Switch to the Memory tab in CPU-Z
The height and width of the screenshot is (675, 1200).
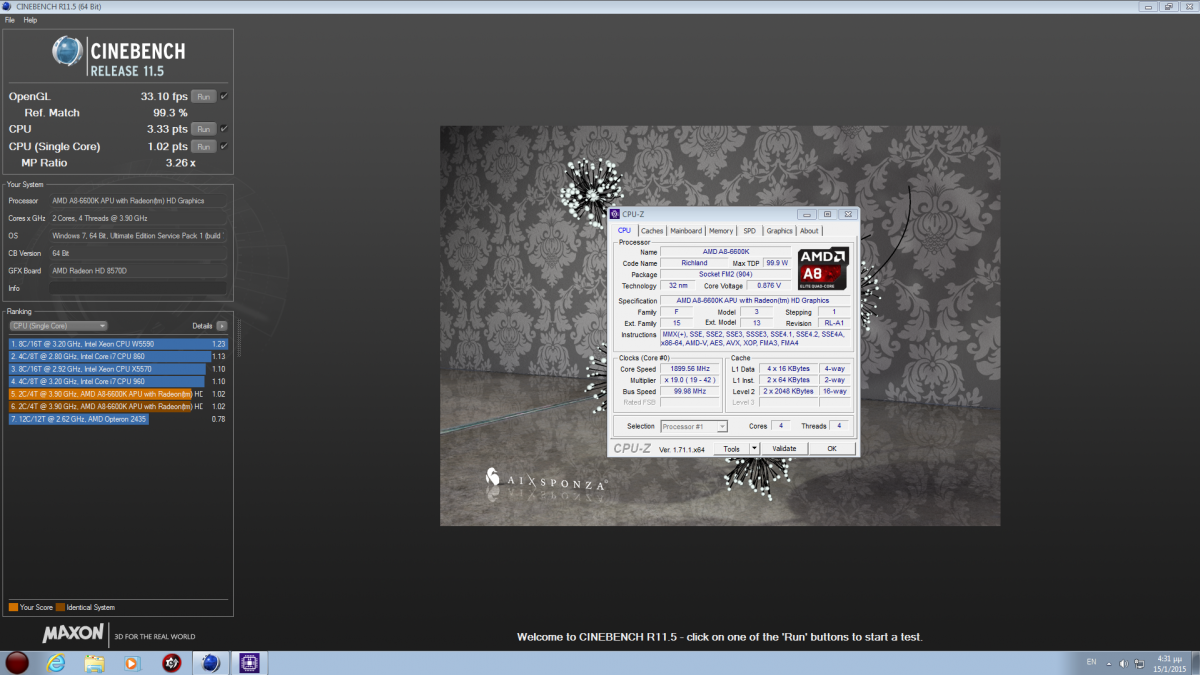721,231
